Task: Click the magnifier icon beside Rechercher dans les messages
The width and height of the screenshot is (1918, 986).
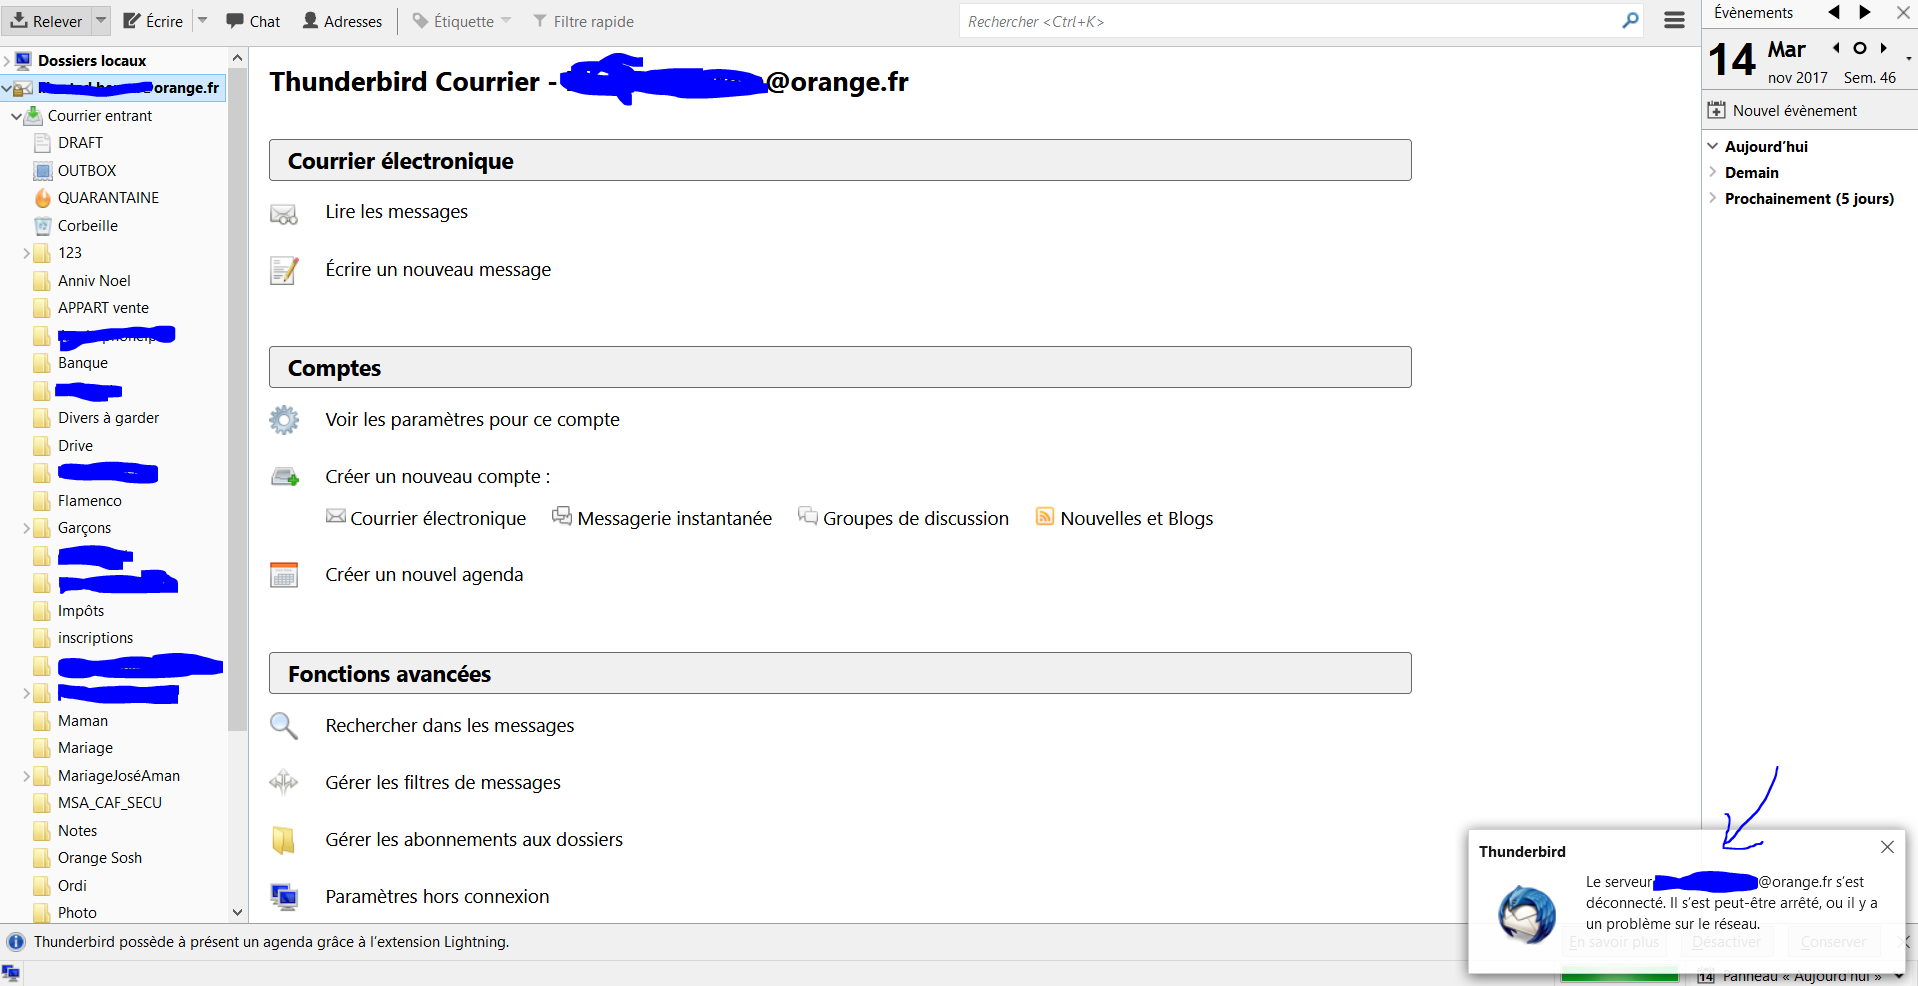Action: (283, 726)
